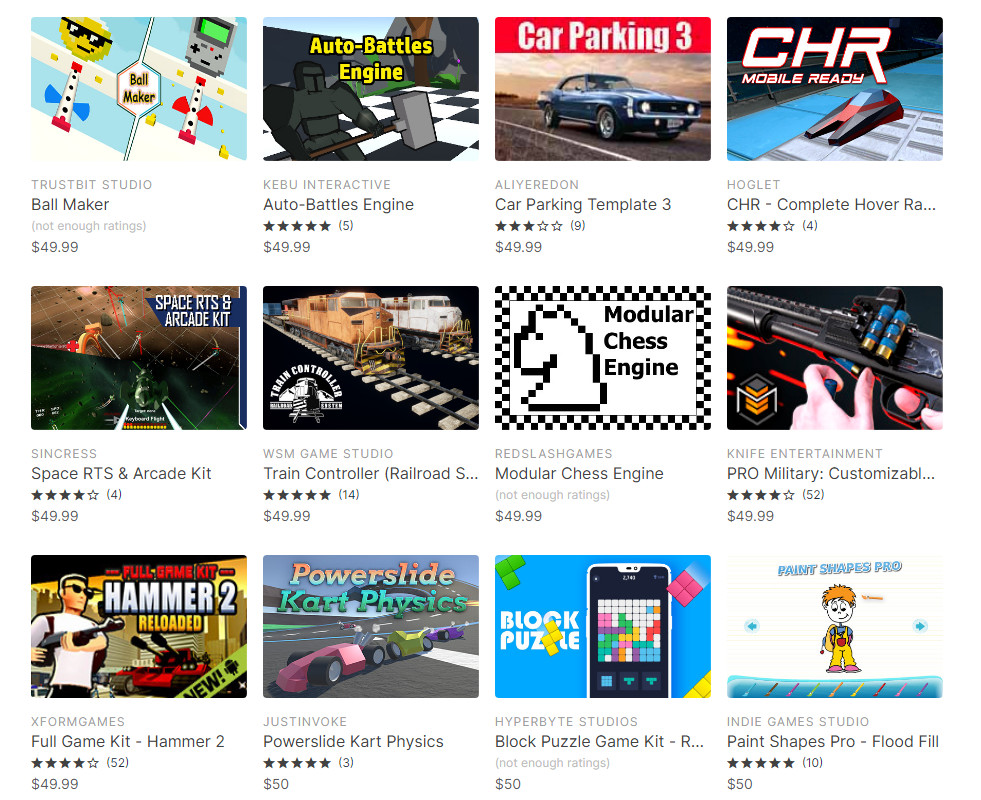Viewport: 981px width, 800px height.
Task: View the star rating of Train Controller
Action: tap(297, 495)
